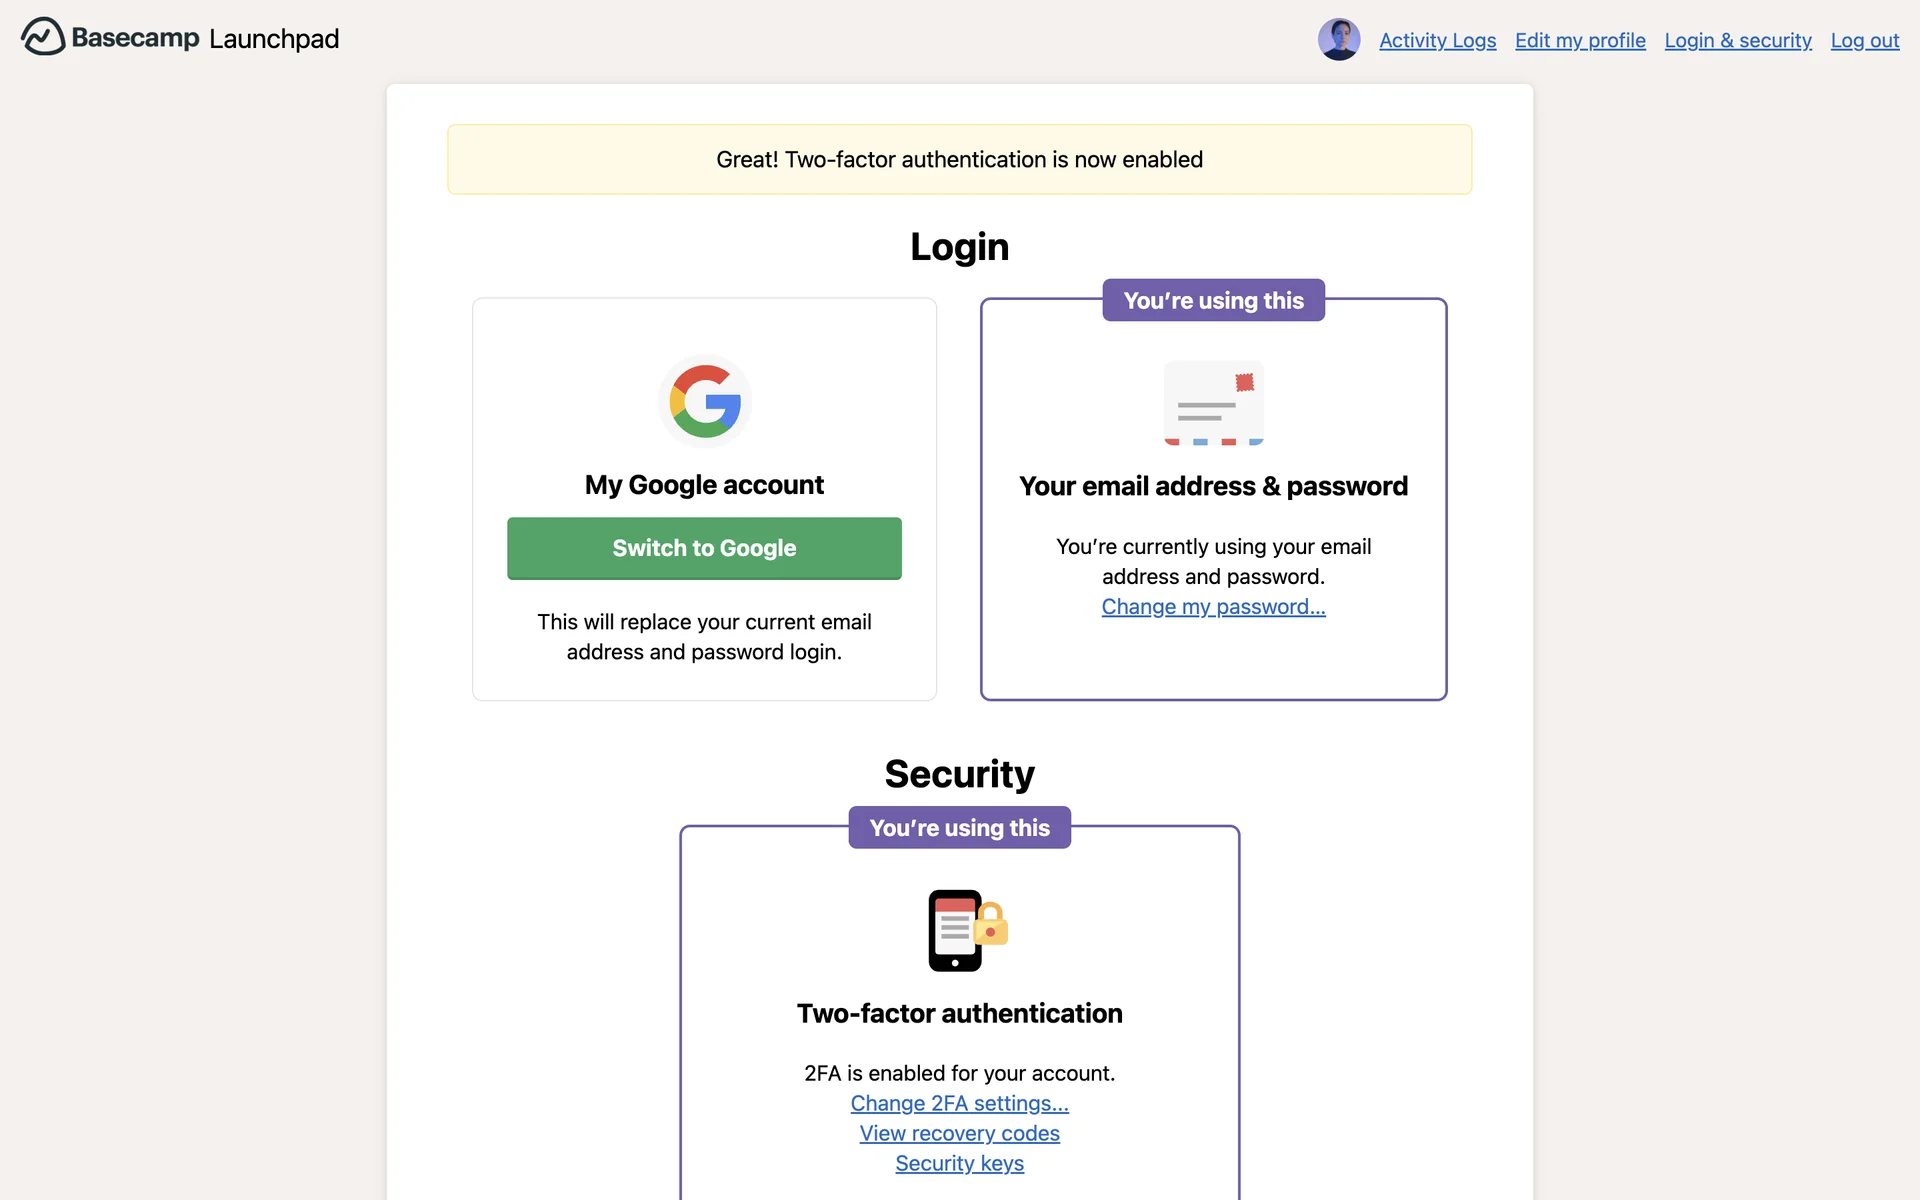Image resolution: width=1920 pixels, height=1200 pixels.
Task: Click the user profile avatar
Action: click(x=1338, y=40)
